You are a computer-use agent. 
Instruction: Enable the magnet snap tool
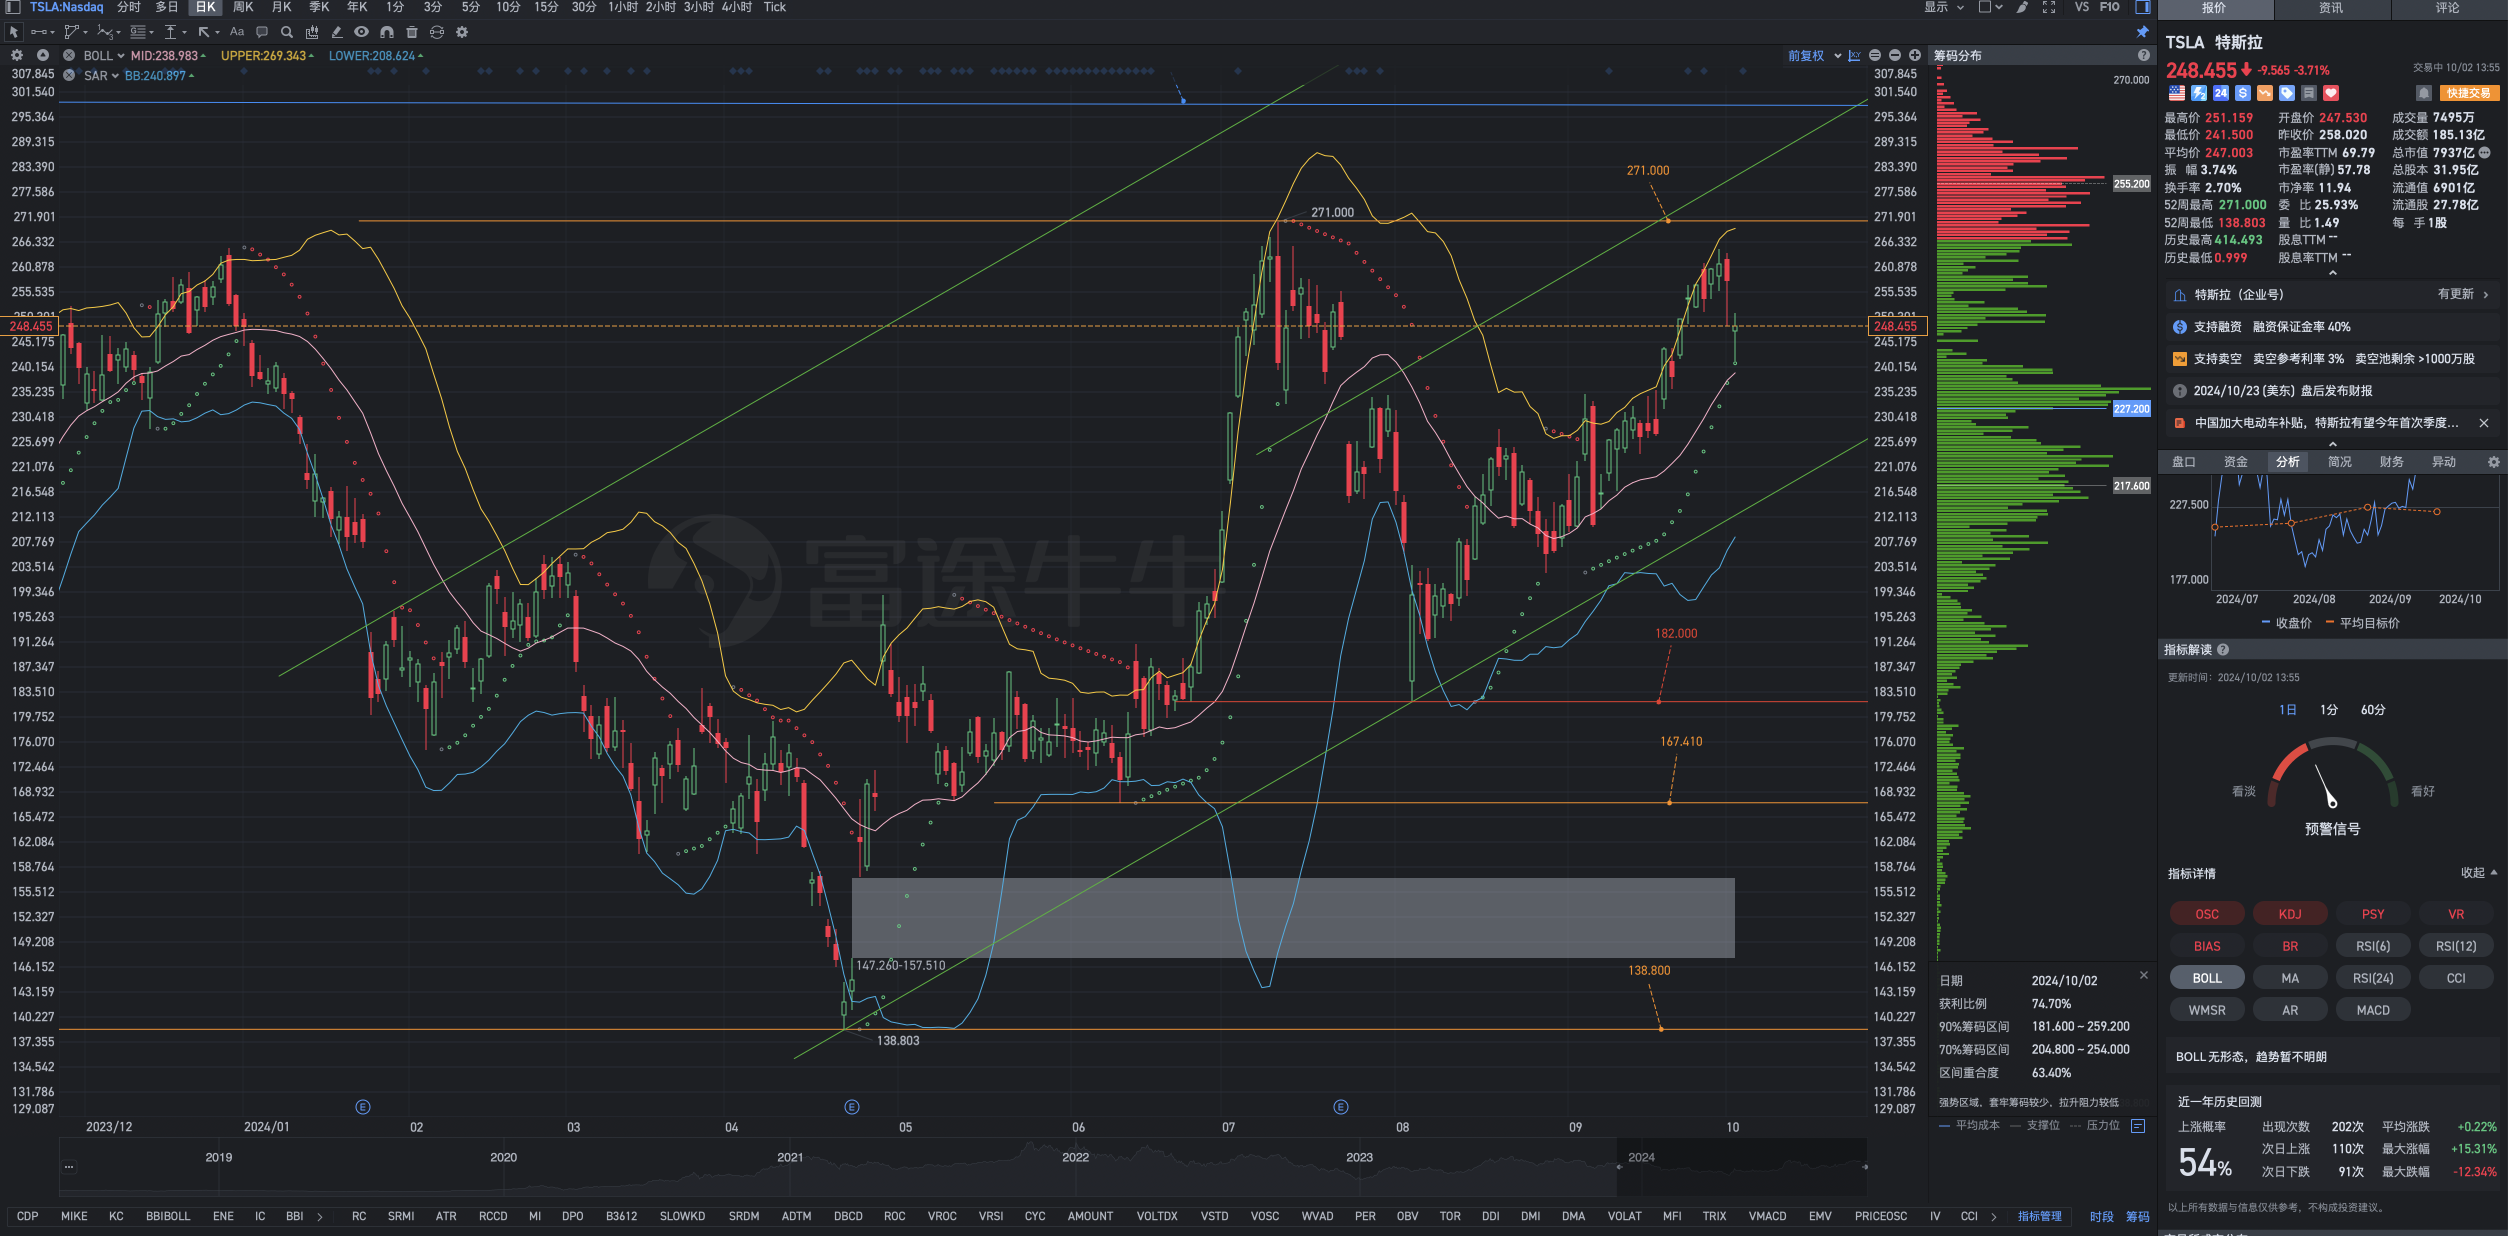(387, 32)
